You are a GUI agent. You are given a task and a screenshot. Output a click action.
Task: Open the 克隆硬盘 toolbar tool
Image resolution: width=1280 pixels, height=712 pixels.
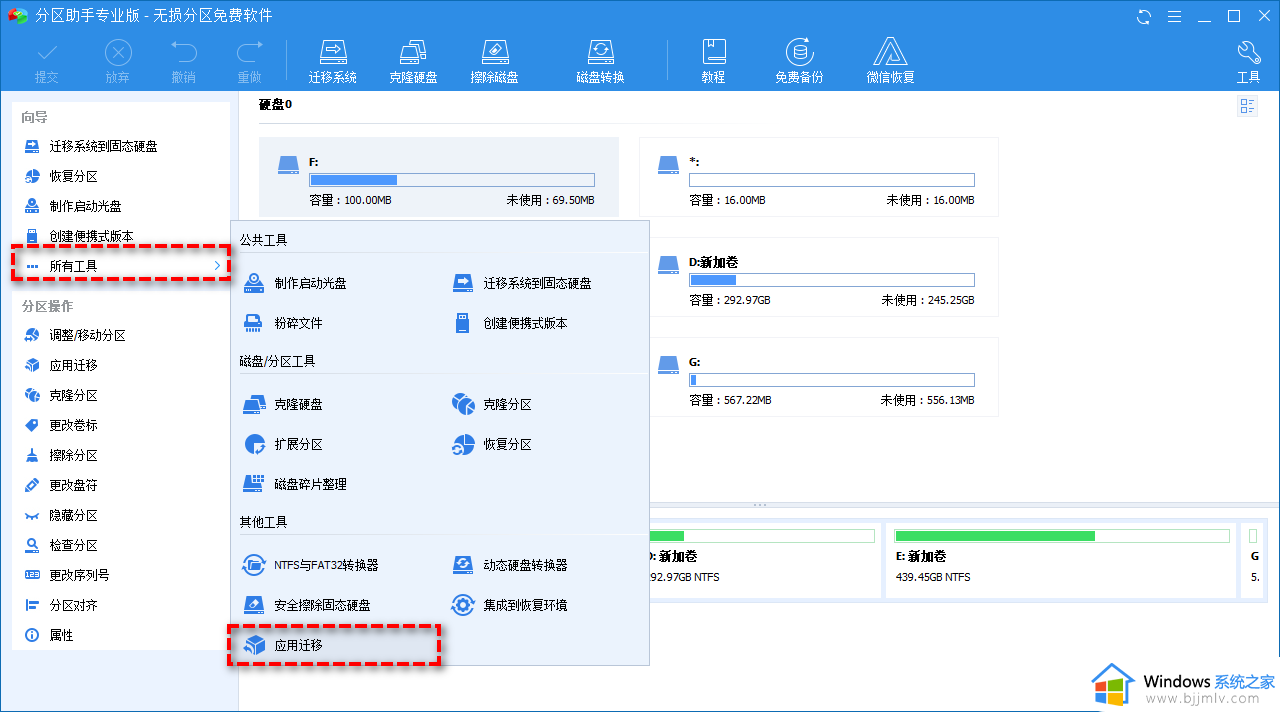[x=413, y=62]
